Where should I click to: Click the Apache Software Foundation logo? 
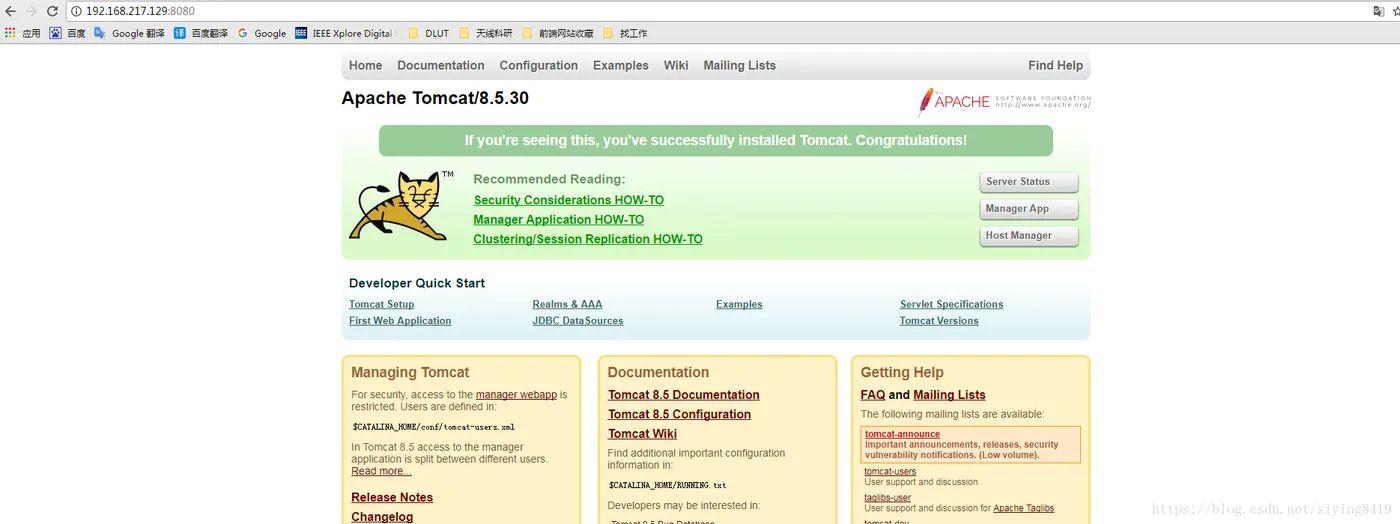[1004, 101]
